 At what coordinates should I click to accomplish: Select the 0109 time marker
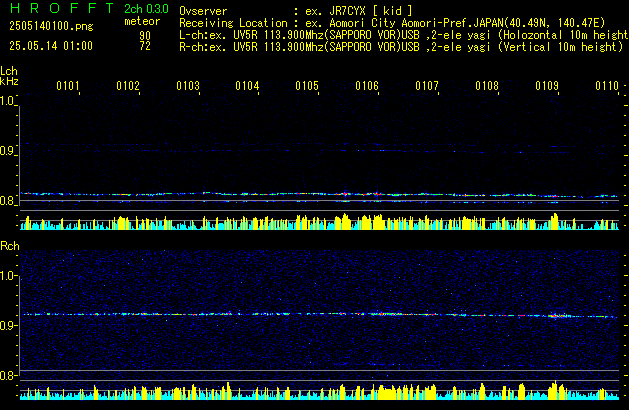[547, 86]
